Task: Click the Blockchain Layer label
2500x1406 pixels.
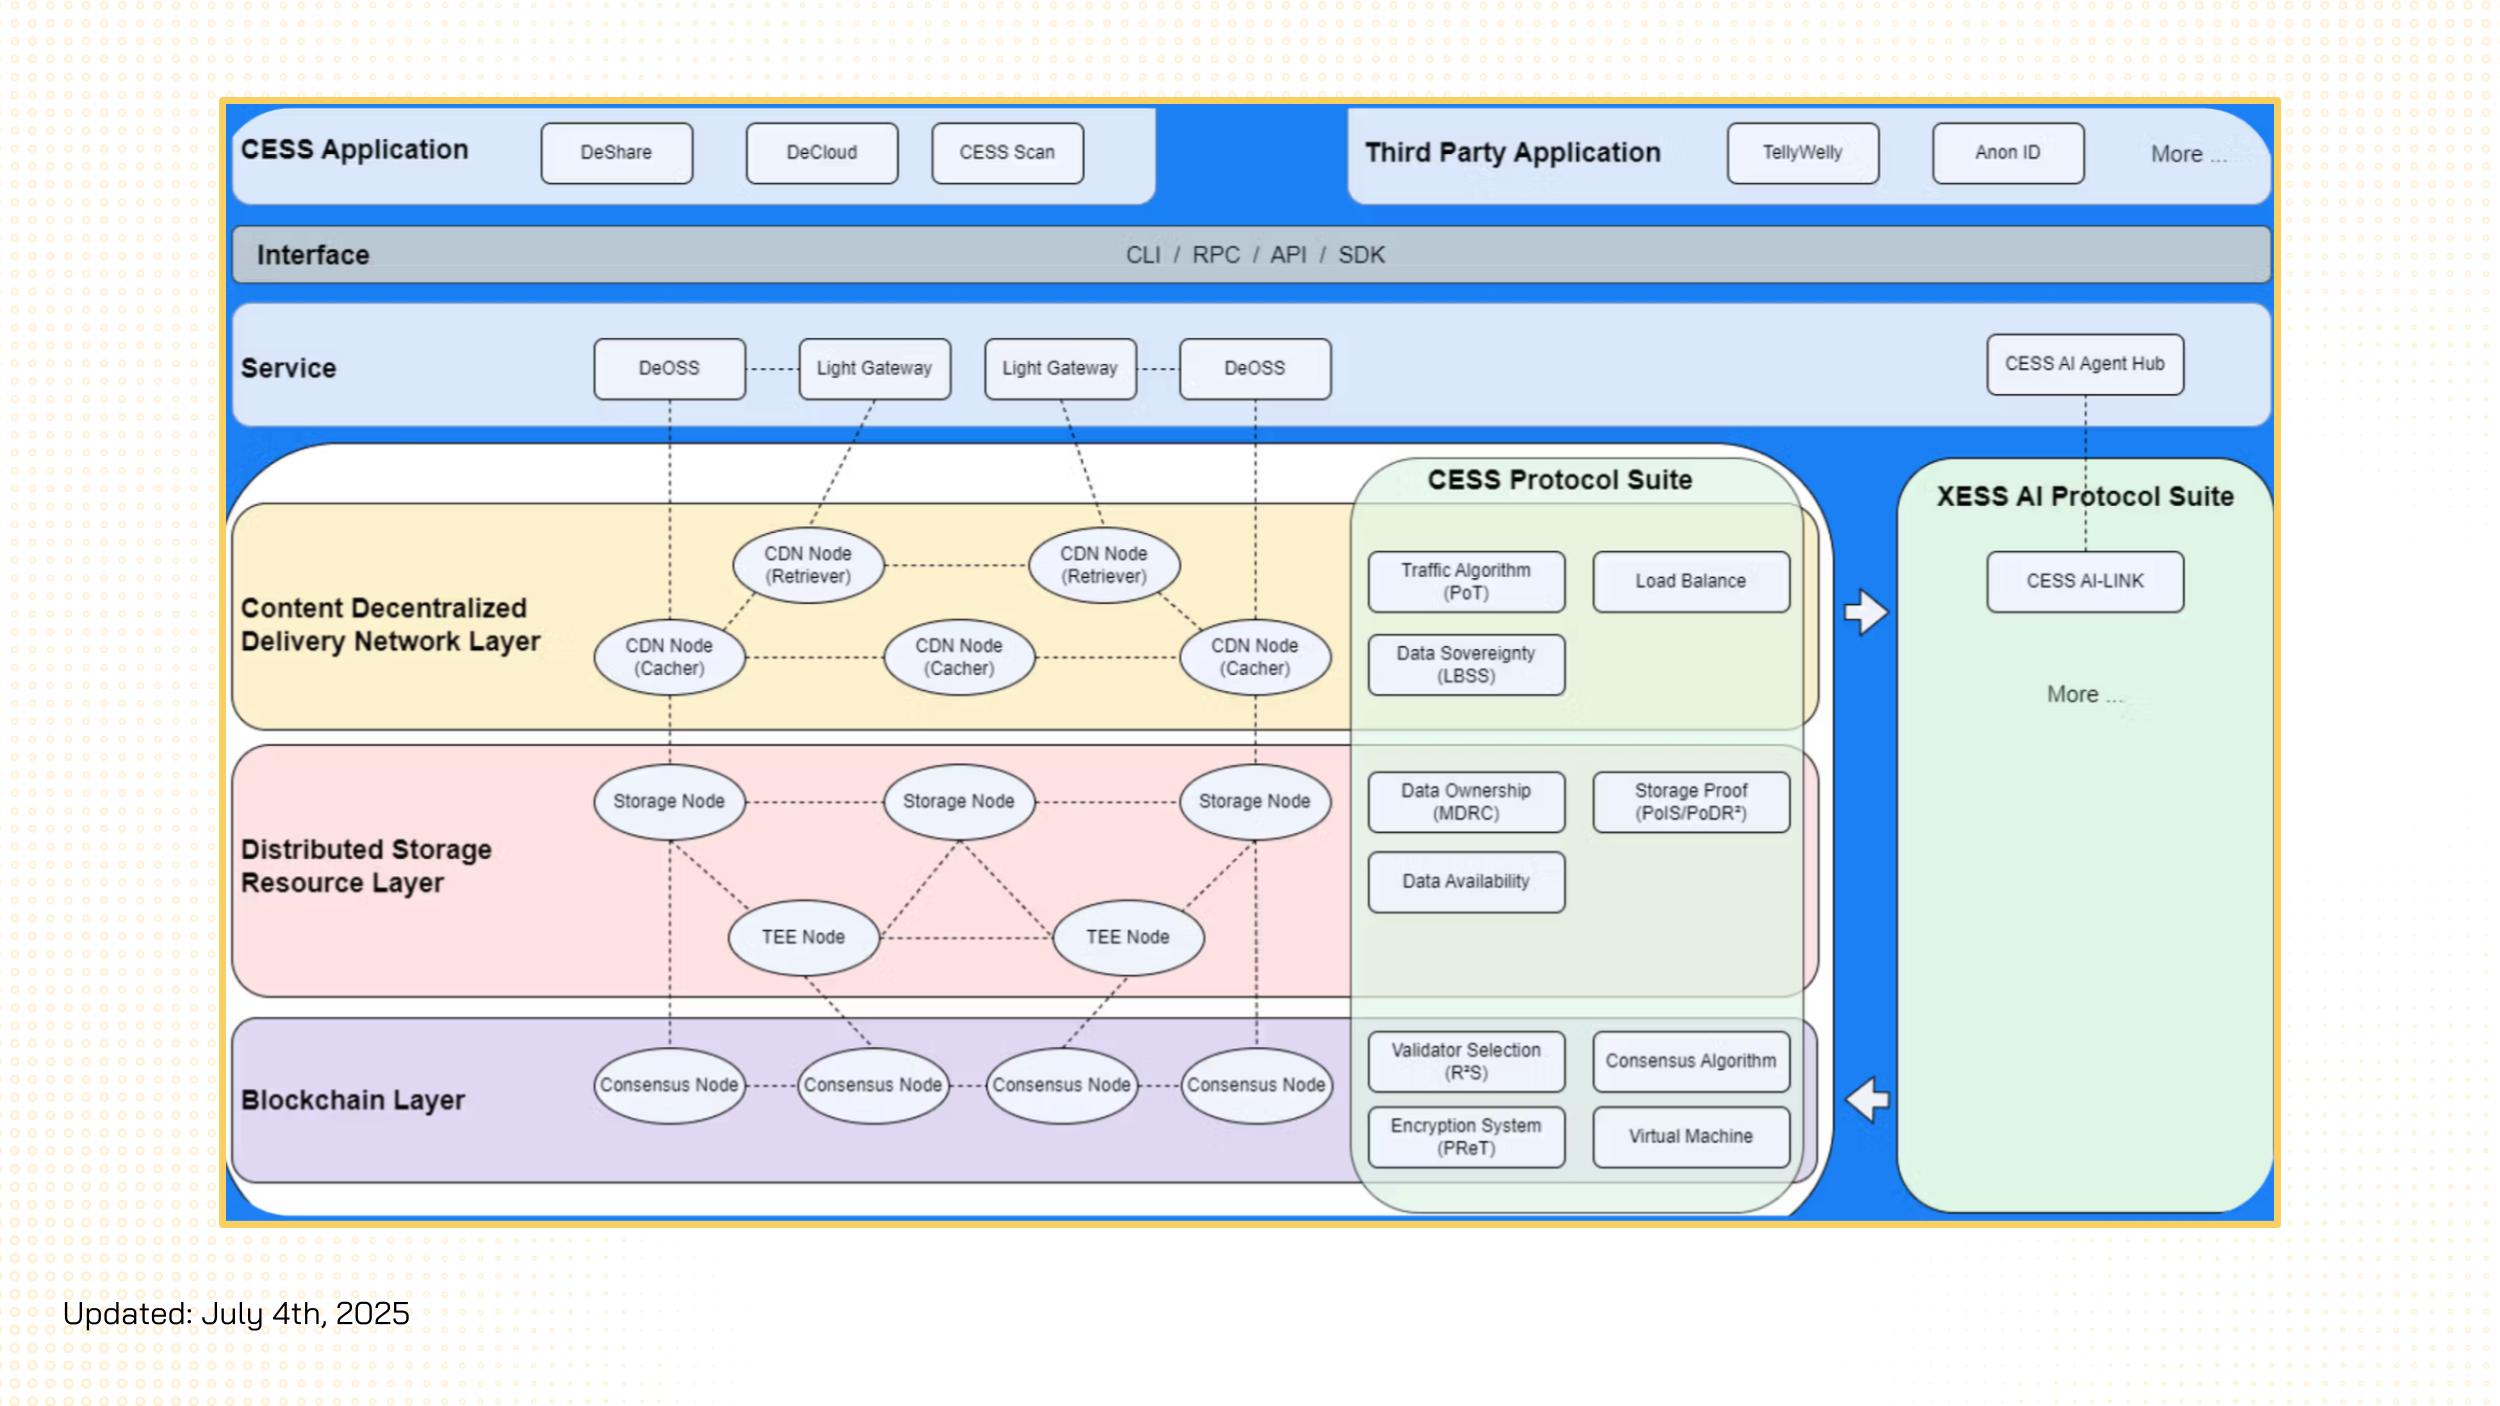Action: click(x=352, y=1100)
